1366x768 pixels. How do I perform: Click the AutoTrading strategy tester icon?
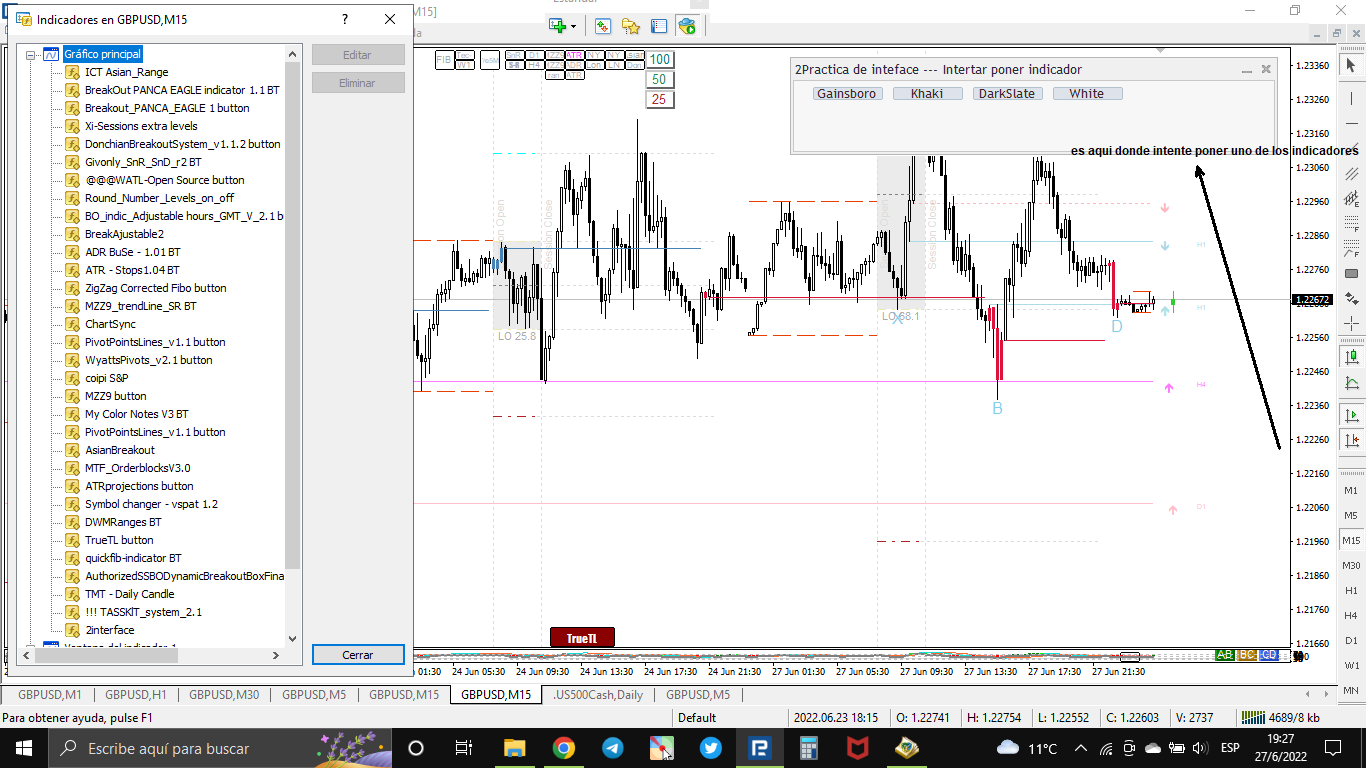686,26
